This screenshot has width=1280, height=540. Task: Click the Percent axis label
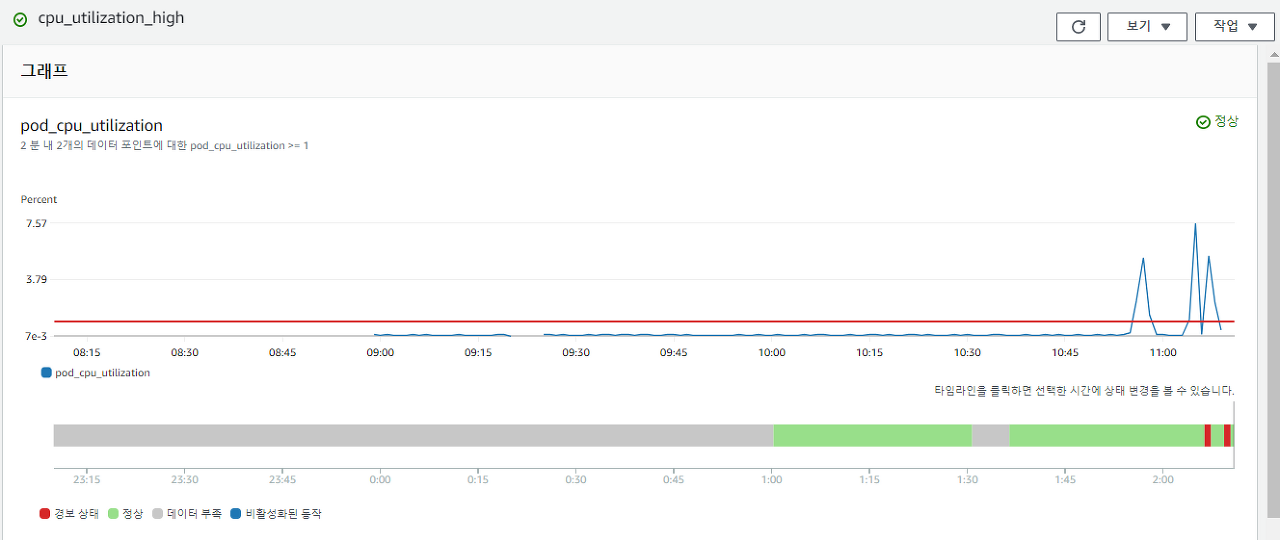point(39,199)
